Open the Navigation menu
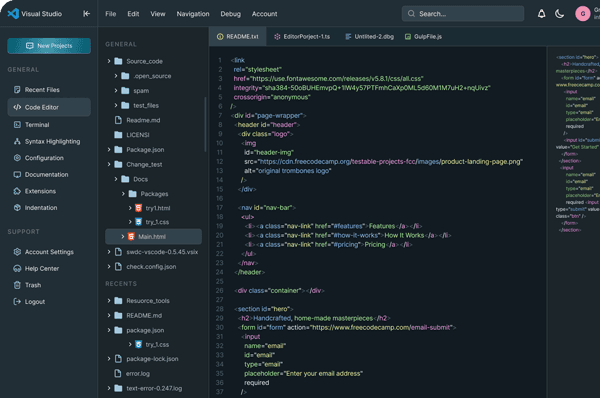Screen dimensions: 600x398 [193, 14]
